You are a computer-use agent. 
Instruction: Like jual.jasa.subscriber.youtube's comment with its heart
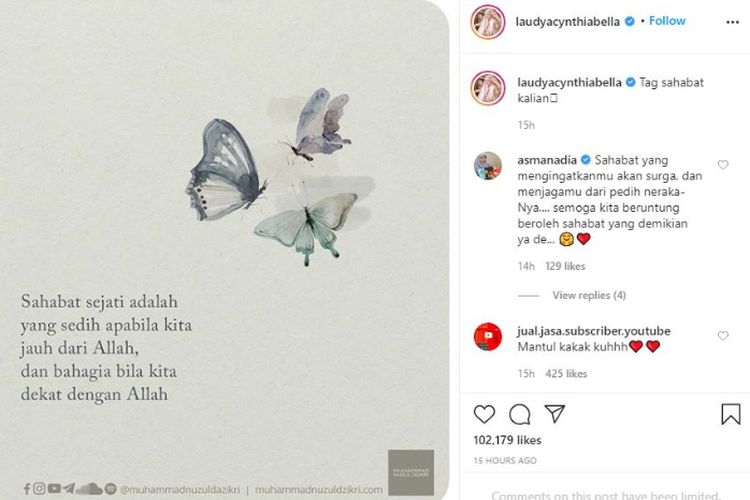(723, 336)
